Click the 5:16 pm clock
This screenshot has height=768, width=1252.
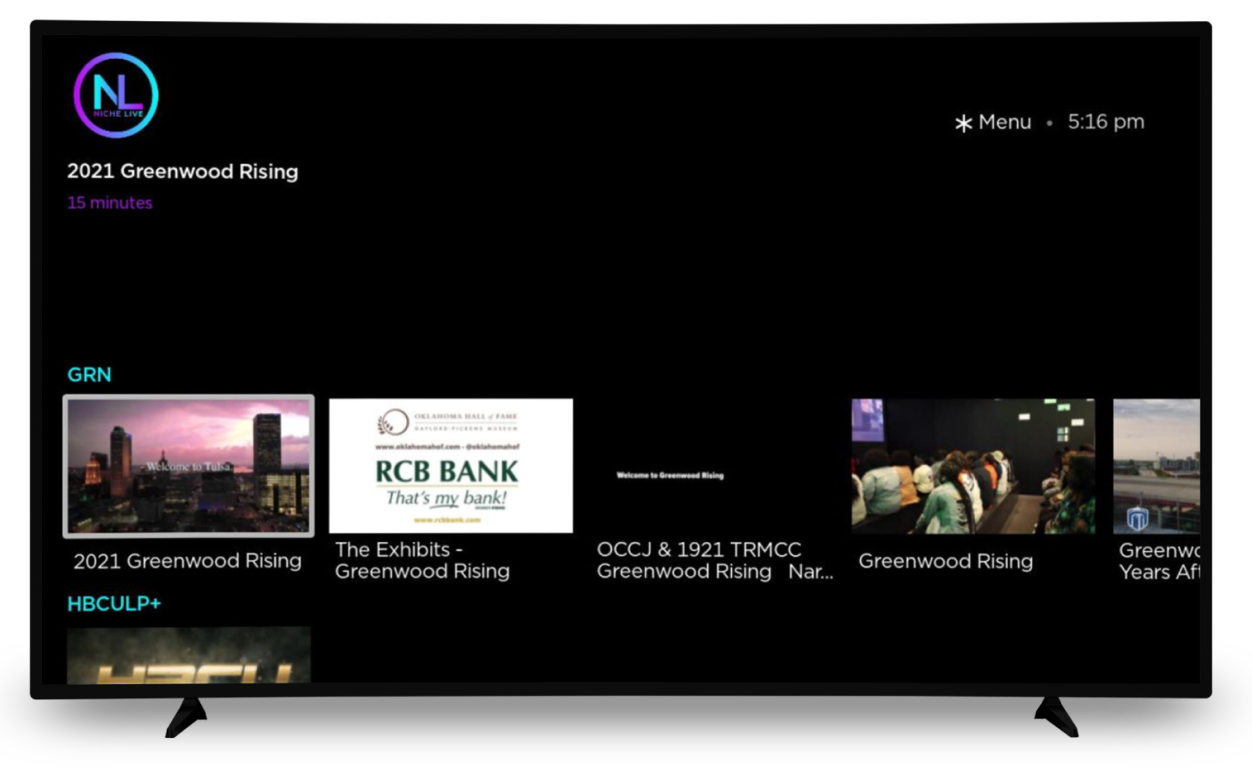point(1106,122)
